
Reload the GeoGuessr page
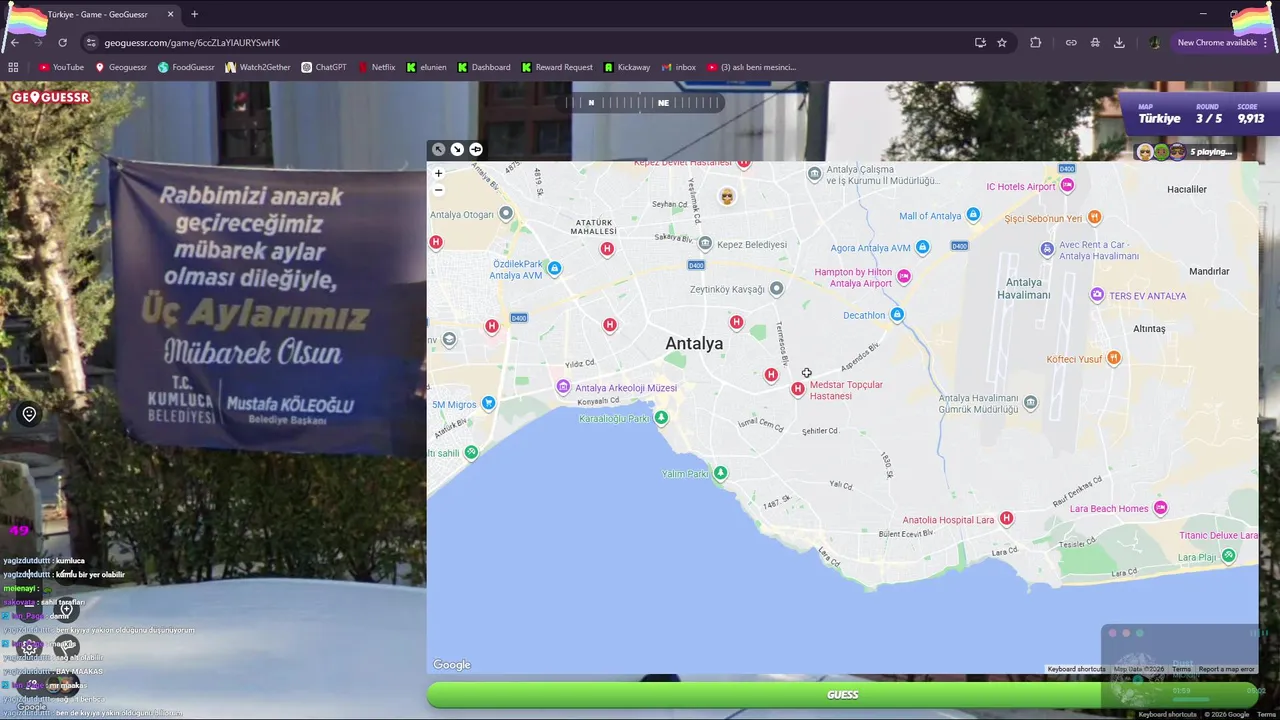point(62,42)
